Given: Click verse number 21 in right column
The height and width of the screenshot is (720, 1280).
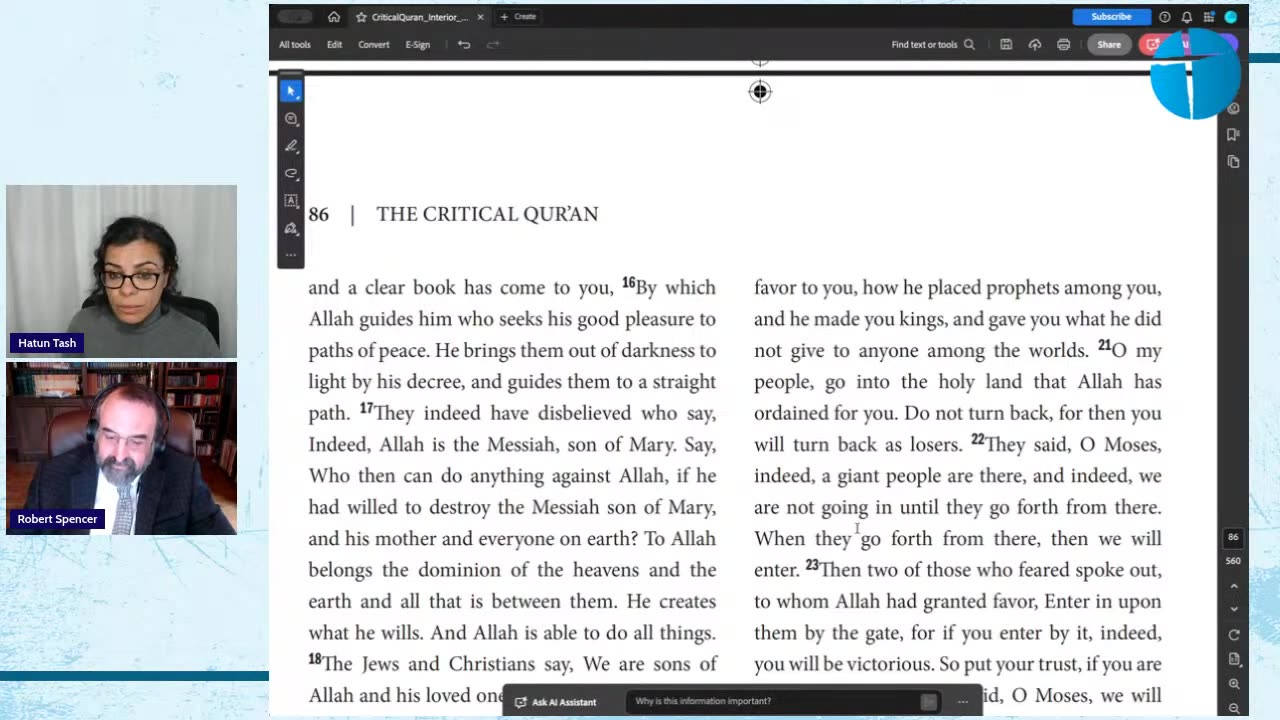Looking at the screenshot, I should click(1104, 345).
